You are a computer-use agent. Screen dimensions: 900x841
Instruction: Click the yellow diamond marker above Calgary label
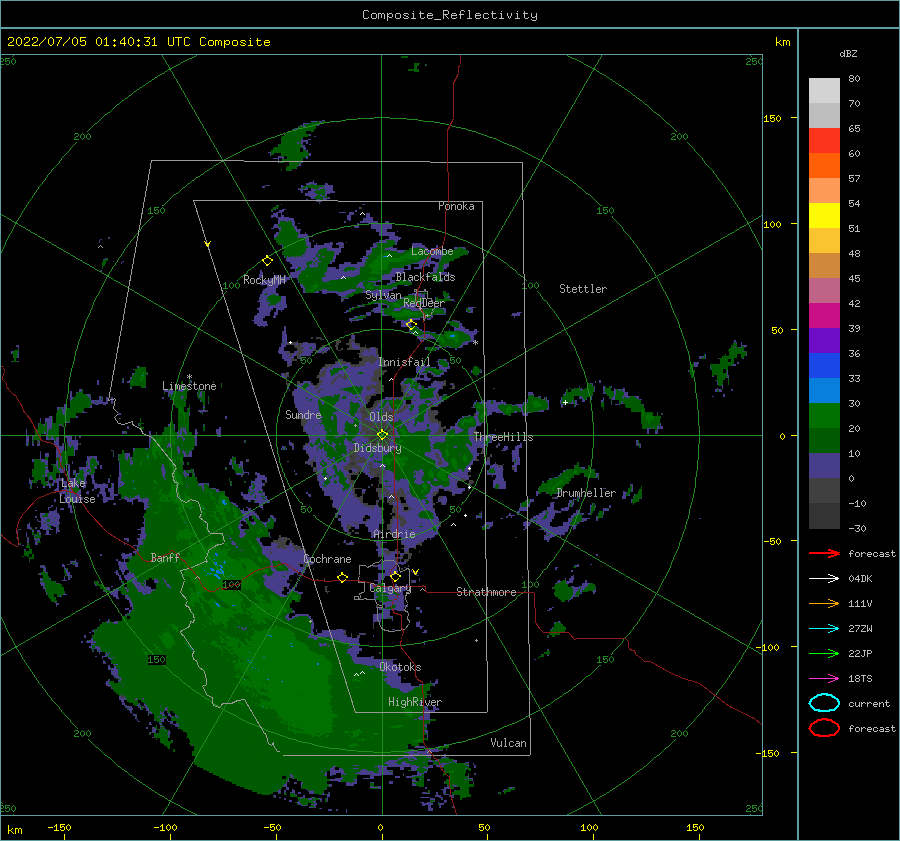point(395,576)
